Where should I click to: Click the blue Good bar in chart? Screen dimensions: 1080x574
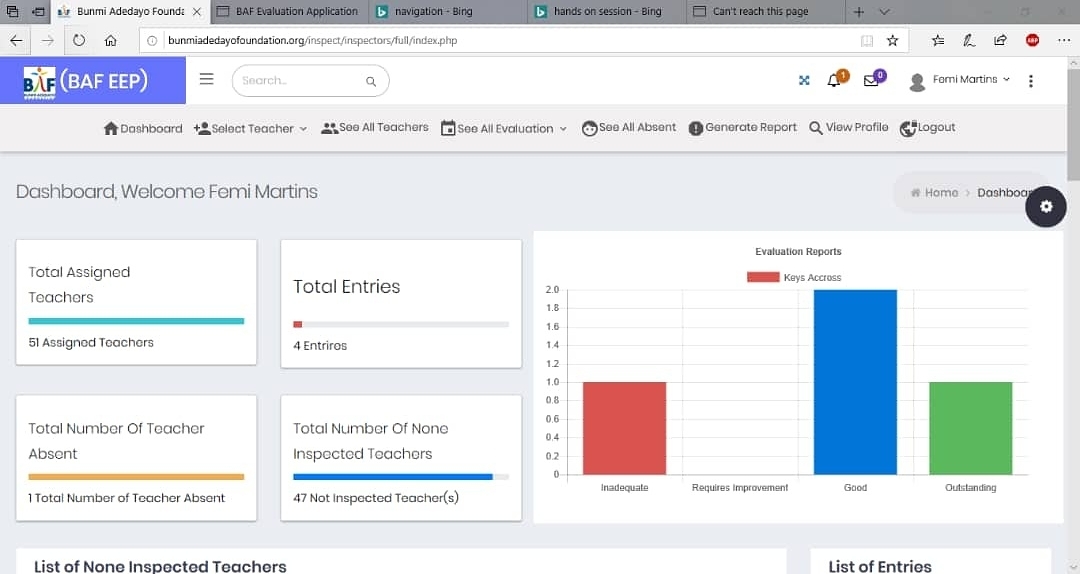point(855,381)
